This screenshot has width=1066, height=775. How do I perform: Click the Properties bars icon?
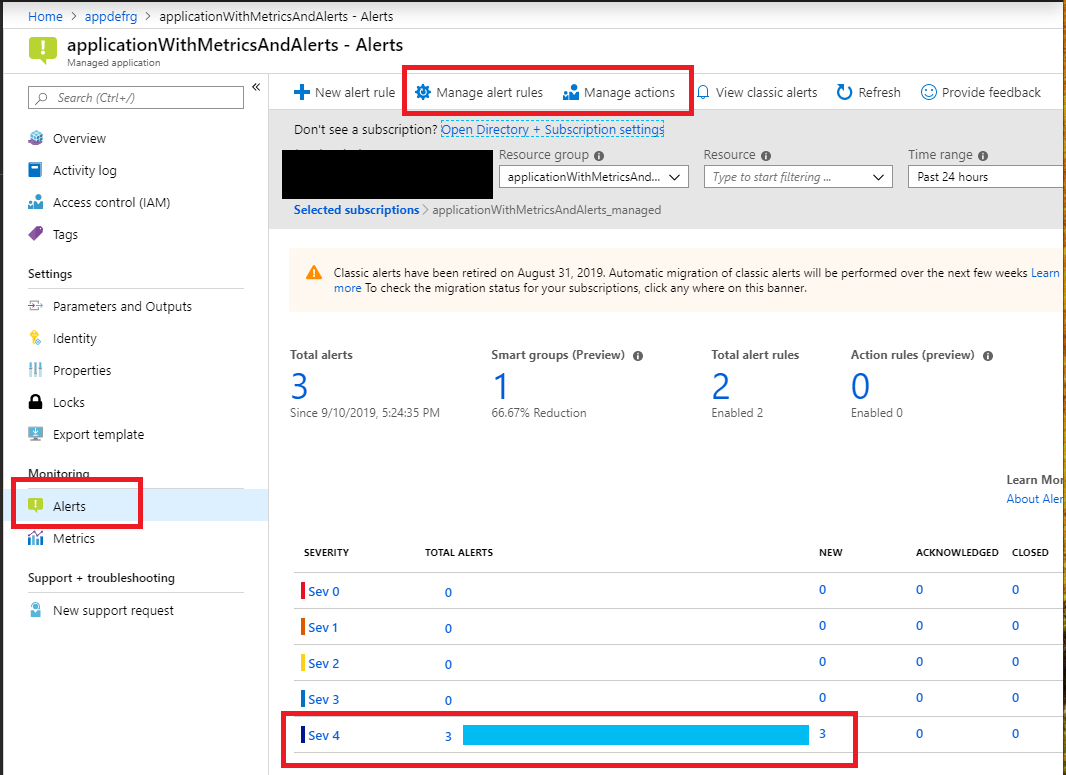[x=35, y=370]
